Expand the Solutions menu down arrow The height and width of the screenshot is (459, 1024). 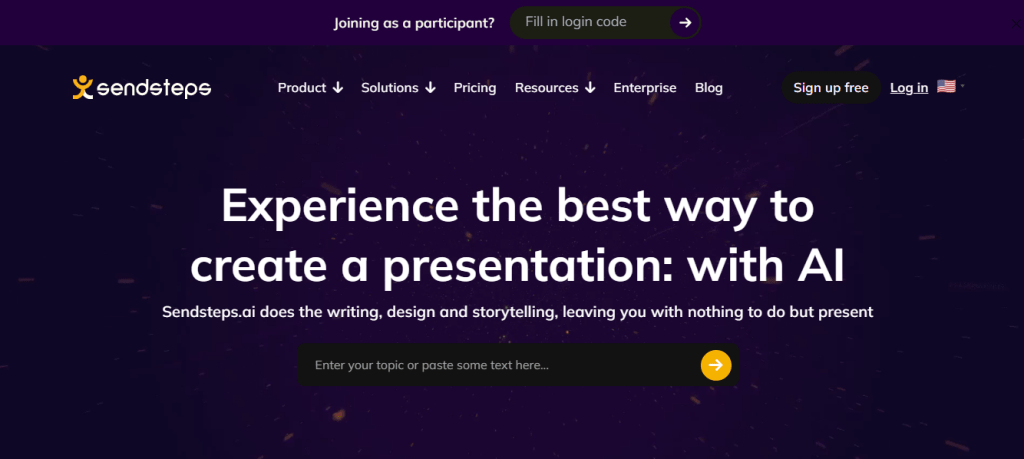[x=430, y=87]
